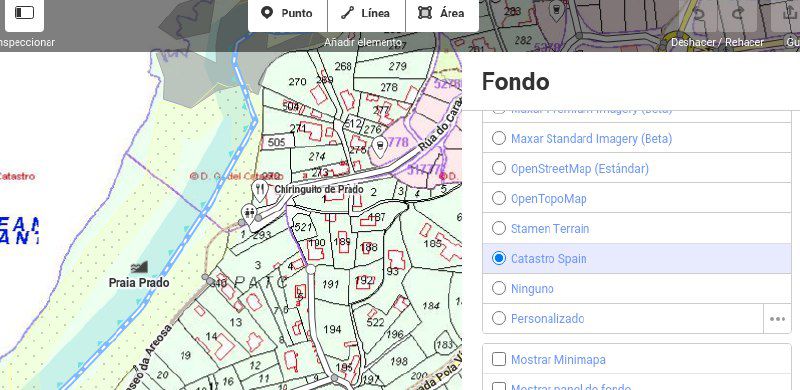The height and width of the screenshot is (390, 800).
Task: Select the Personalizado custom background radio
Action: click(499, 319)
